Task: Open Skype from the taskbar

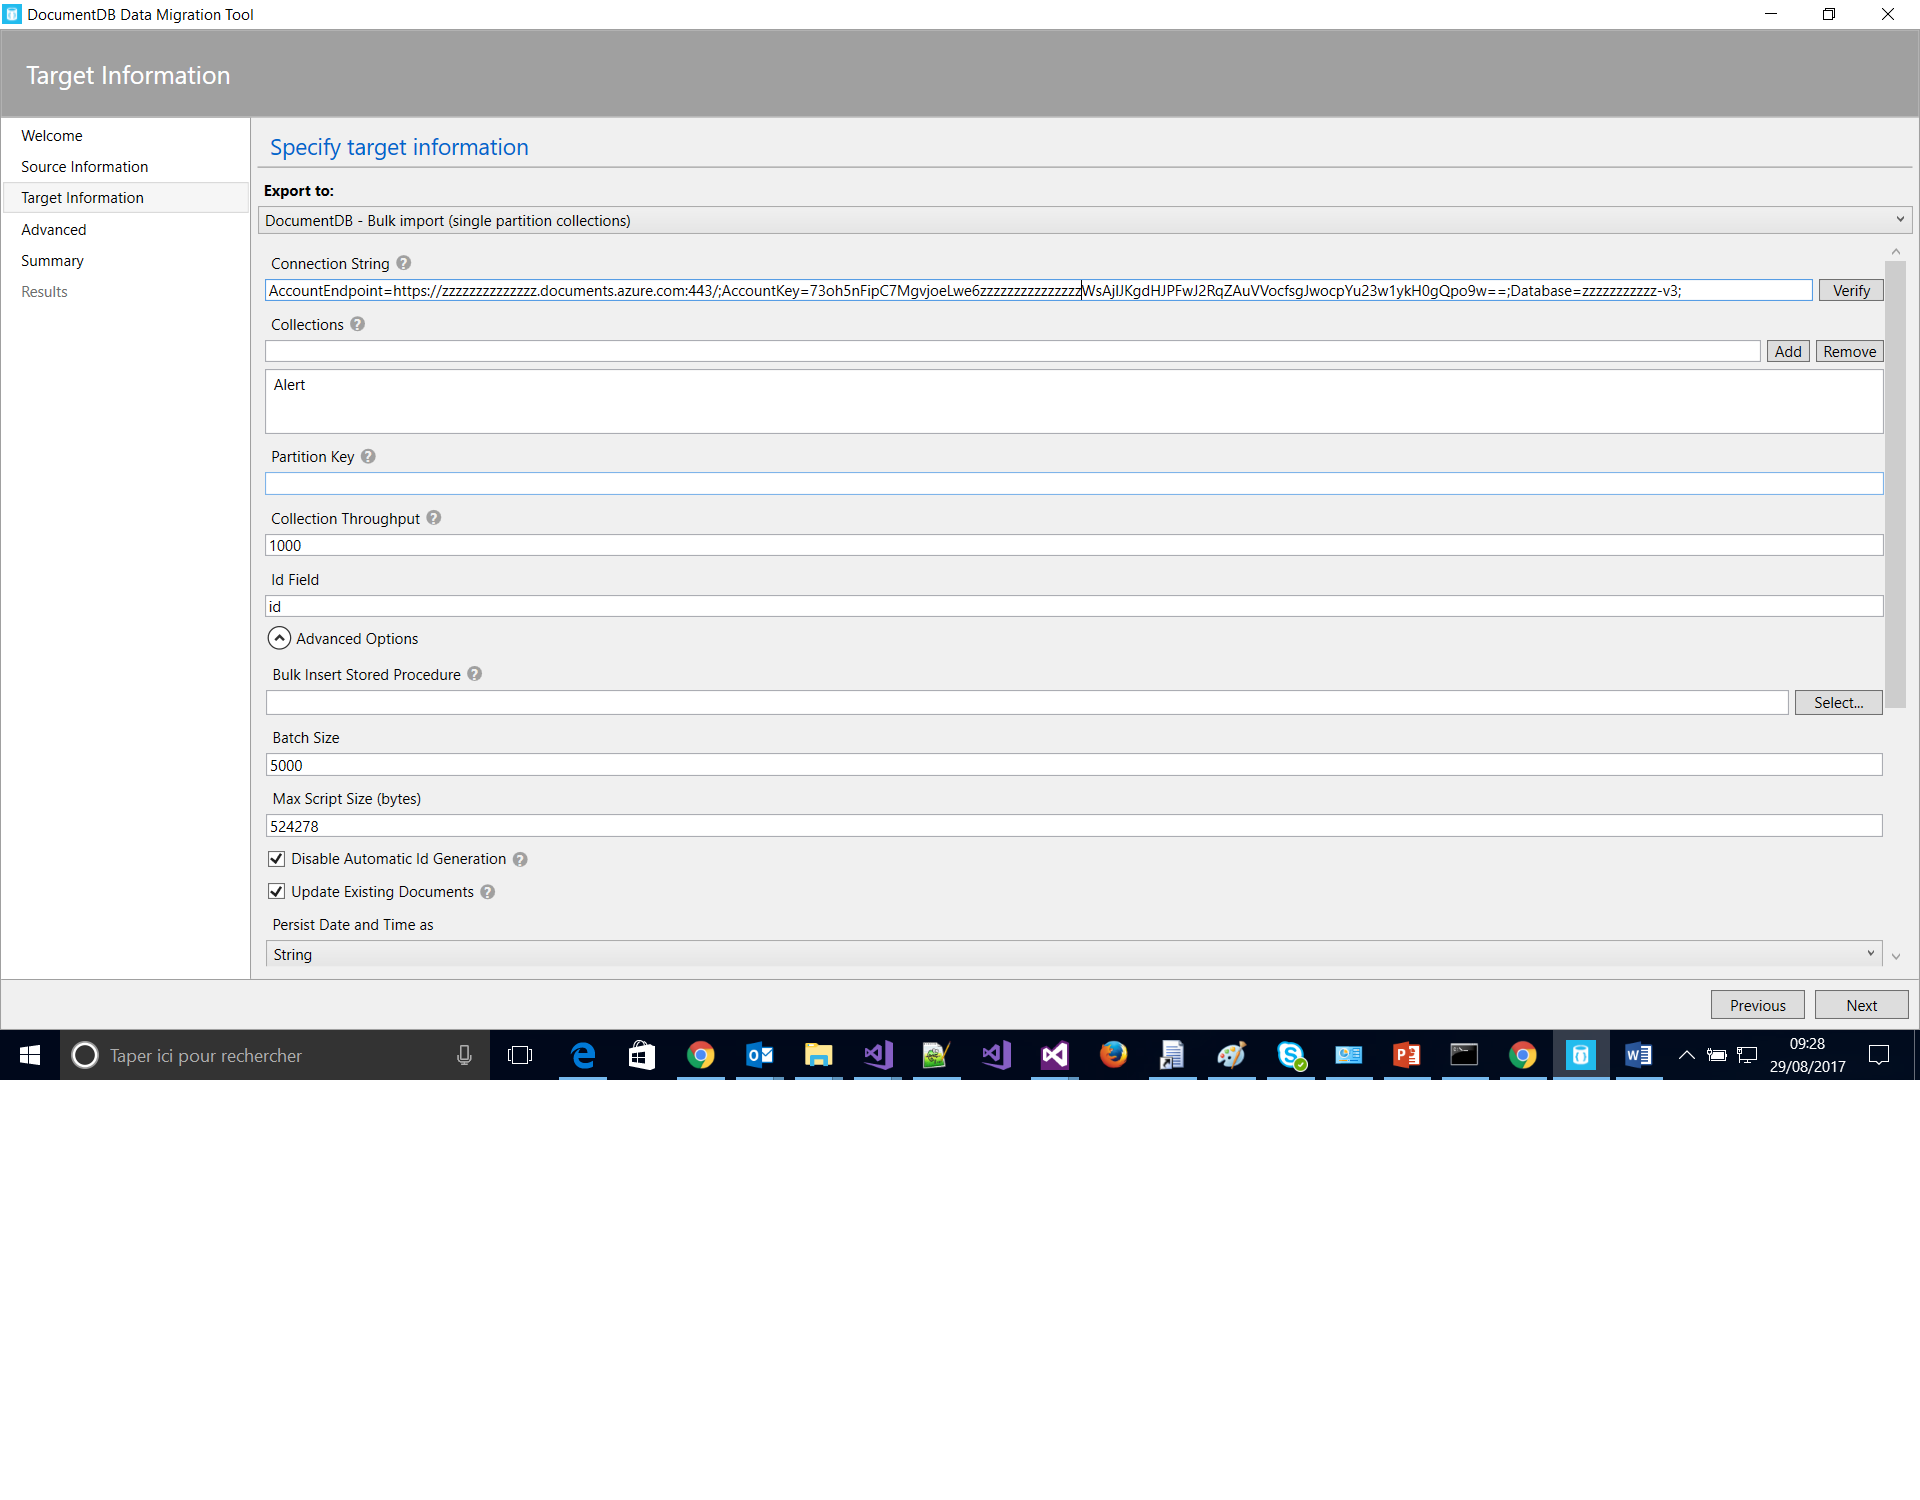Action: (1290, 1055)
